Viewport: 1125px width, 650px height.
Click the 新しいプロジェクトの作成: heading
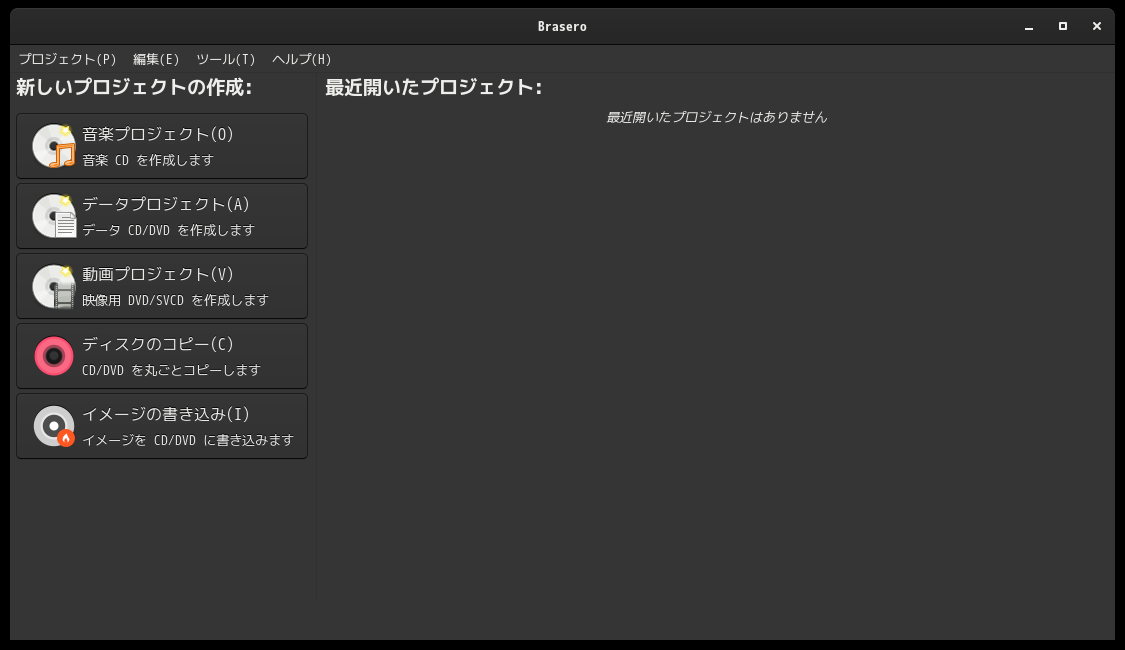tap(134, 88)
